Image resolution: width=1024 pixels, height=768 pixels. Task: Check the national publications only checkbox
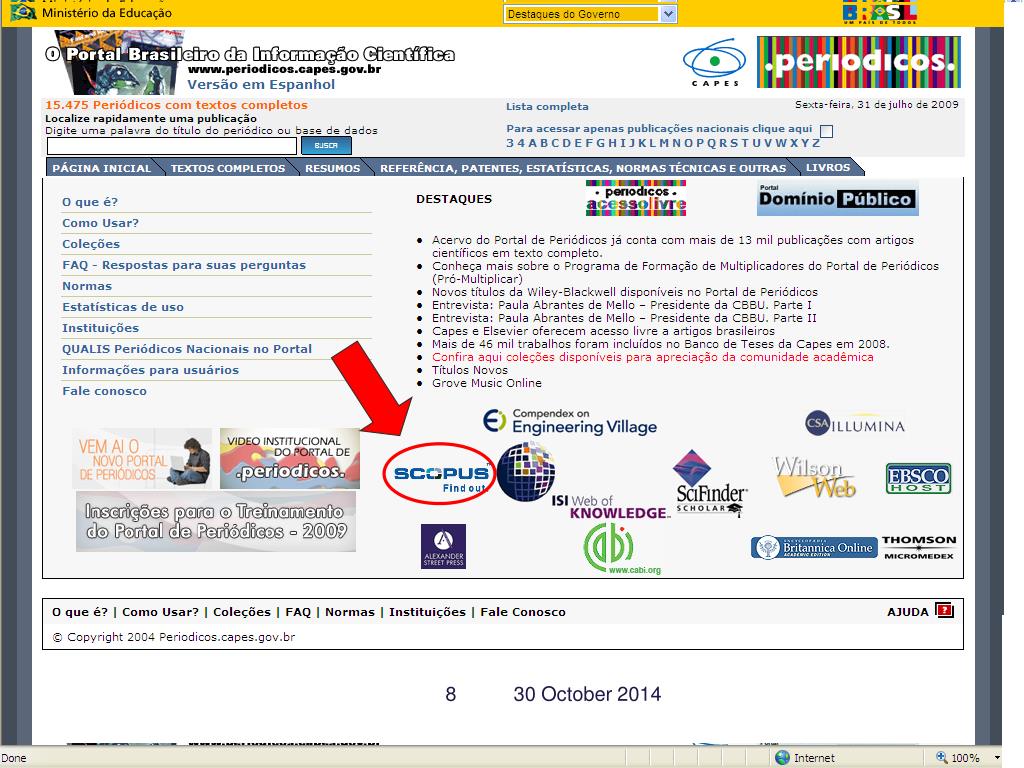click(x=826, y=131)
